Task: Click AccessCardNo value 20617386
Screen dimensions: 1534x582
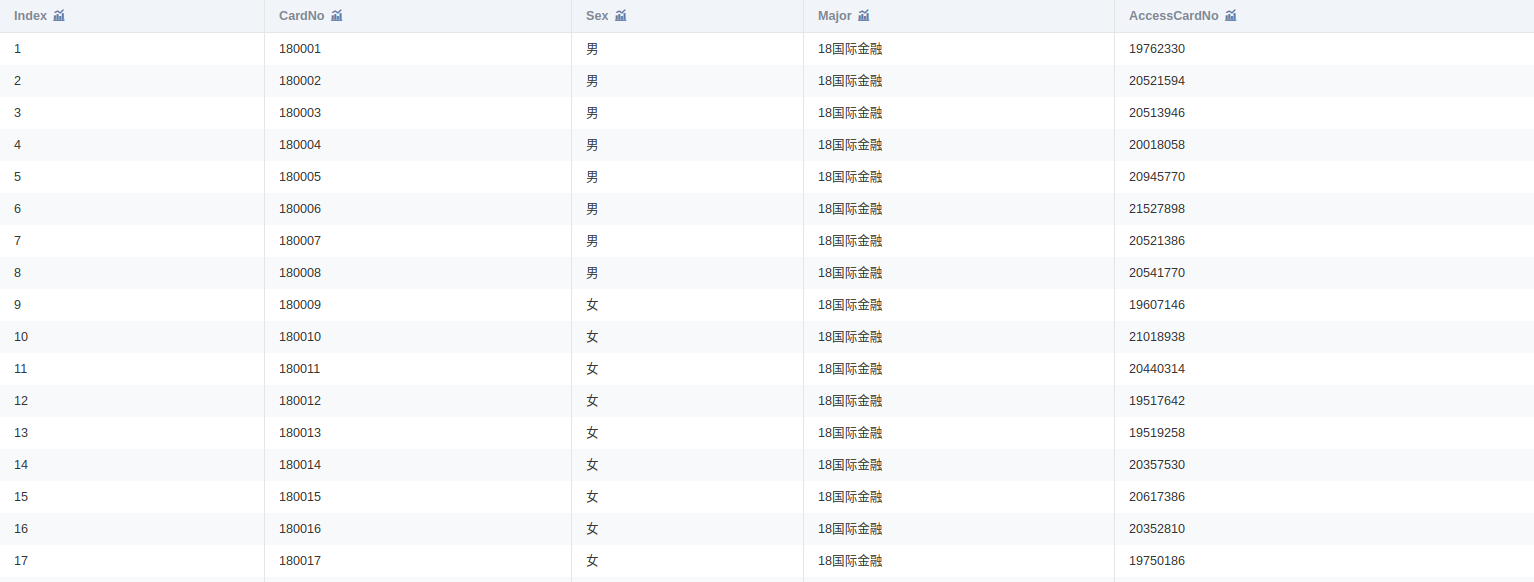Action: click(1157, 497)
